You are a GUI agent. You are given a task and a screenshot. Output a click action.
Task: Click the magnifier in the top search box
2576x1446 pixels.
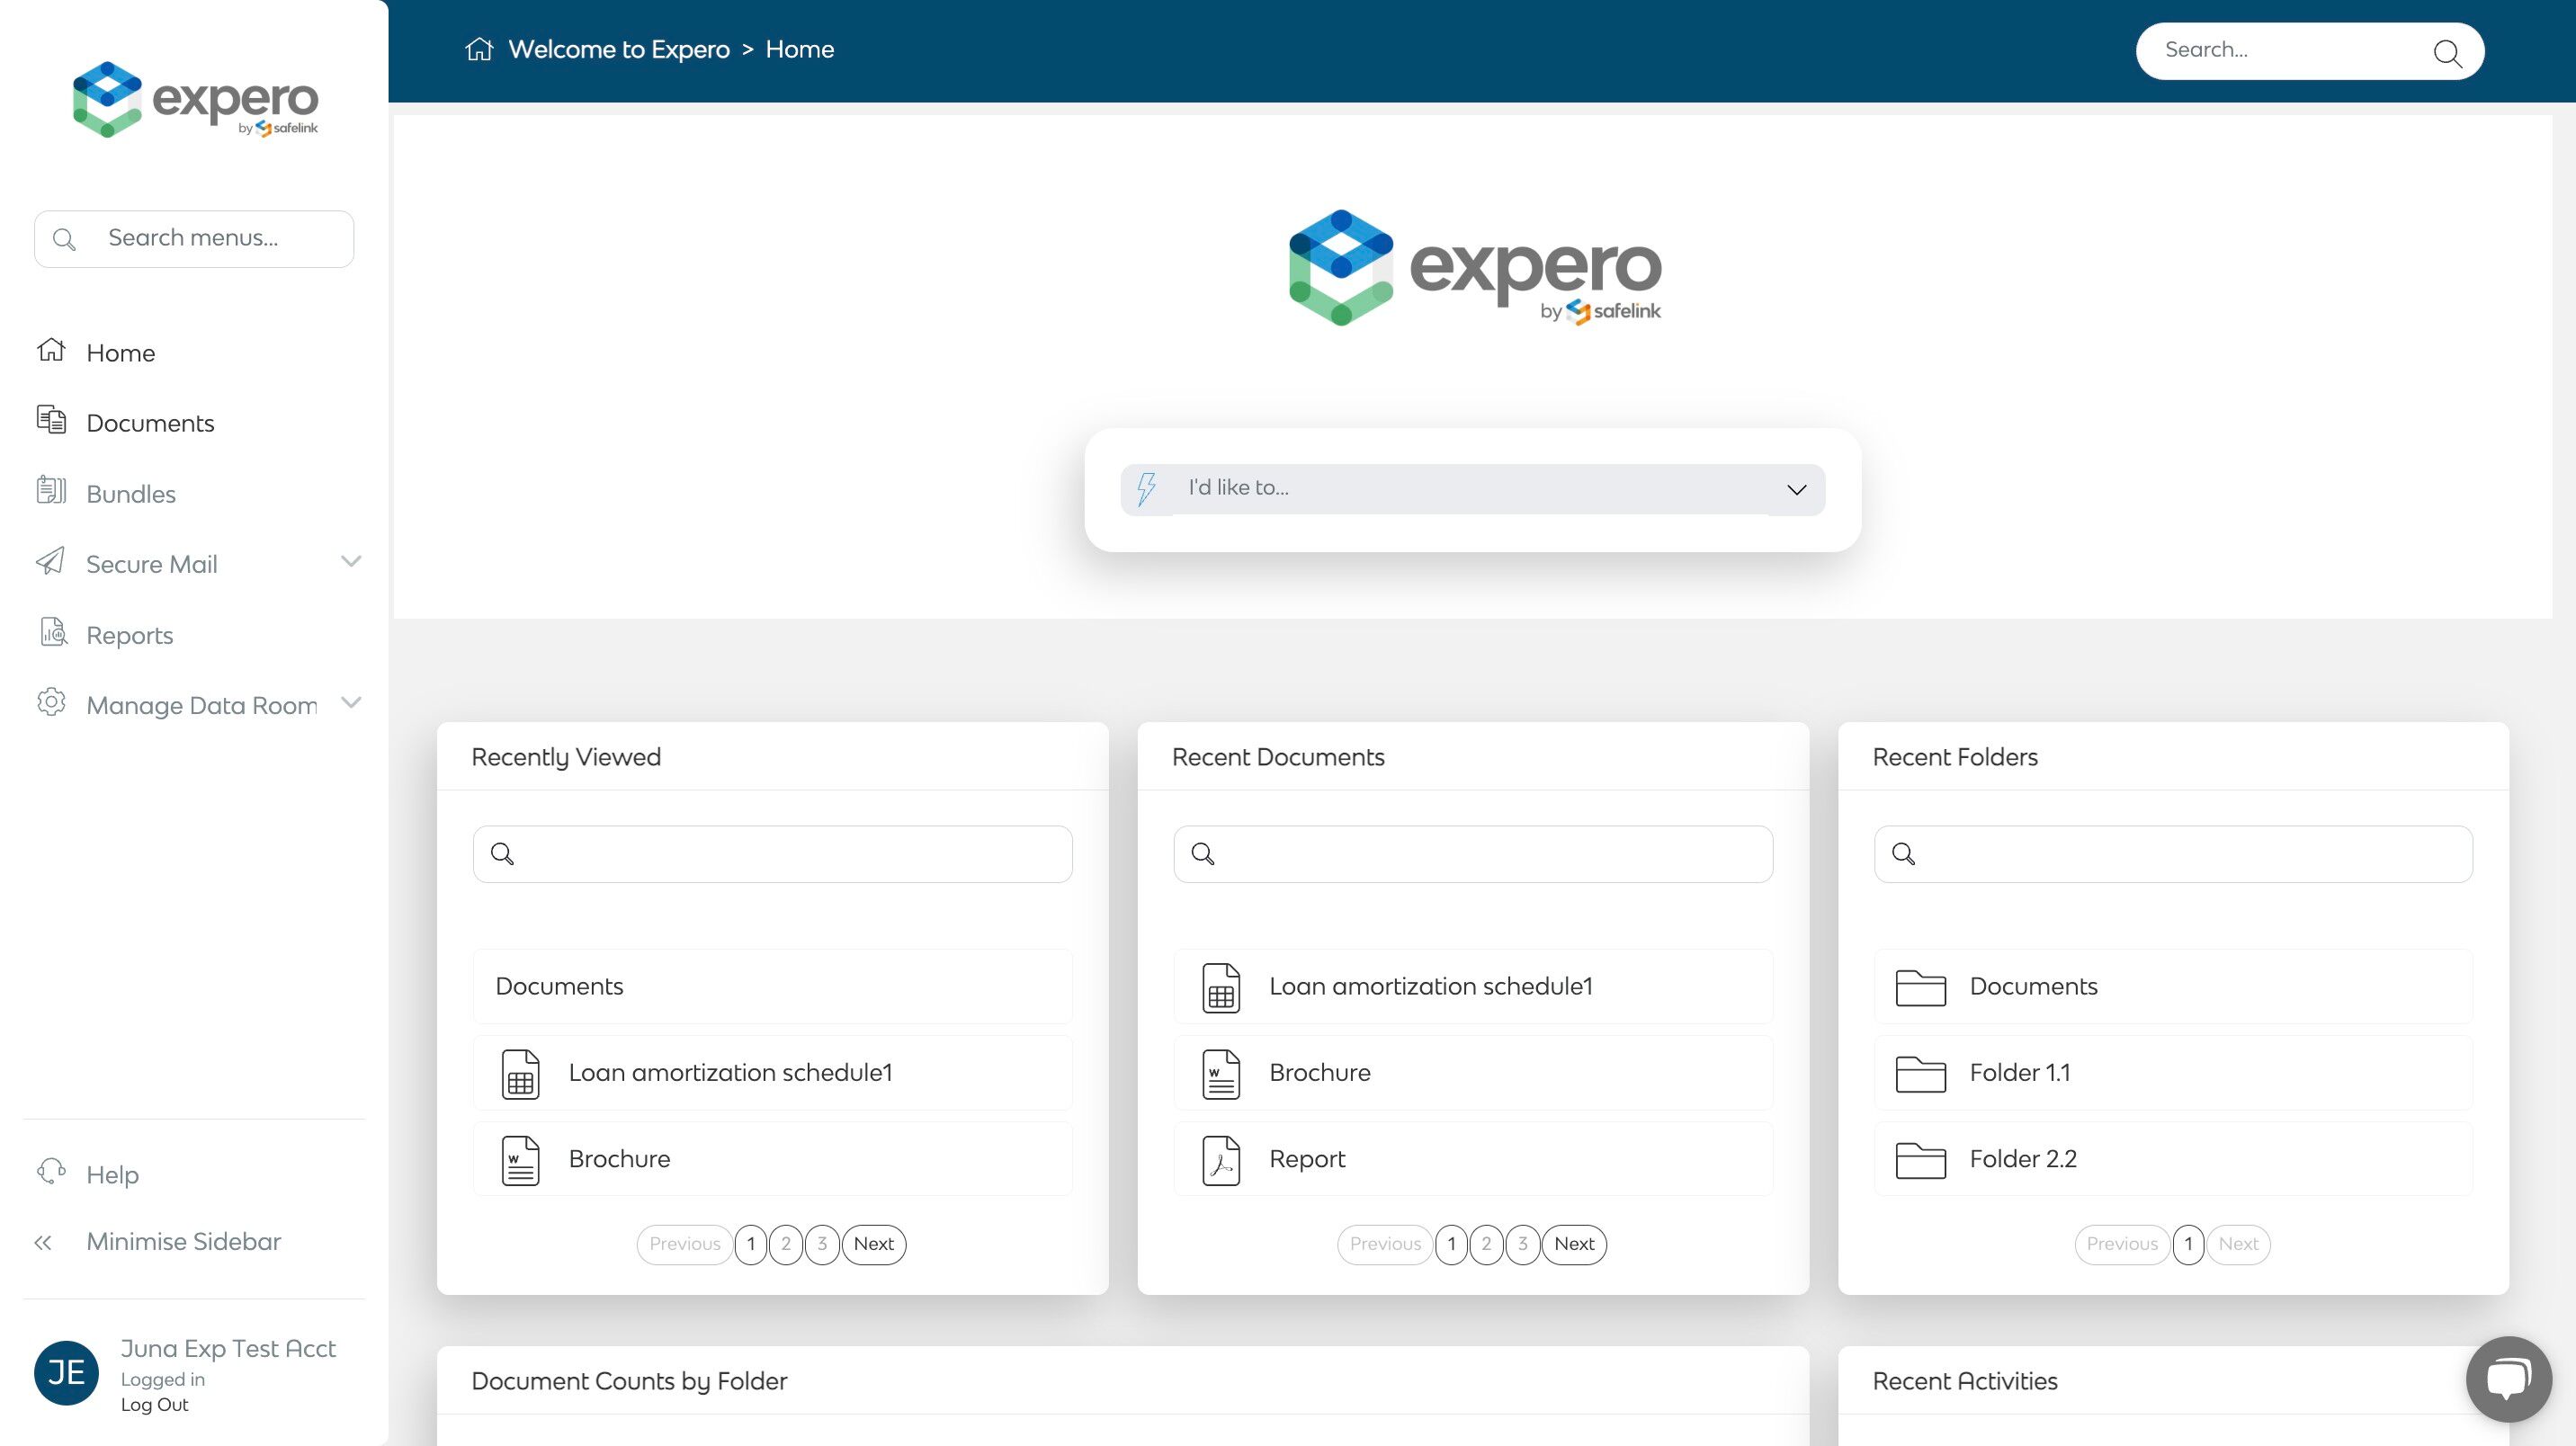point(2446,52)
